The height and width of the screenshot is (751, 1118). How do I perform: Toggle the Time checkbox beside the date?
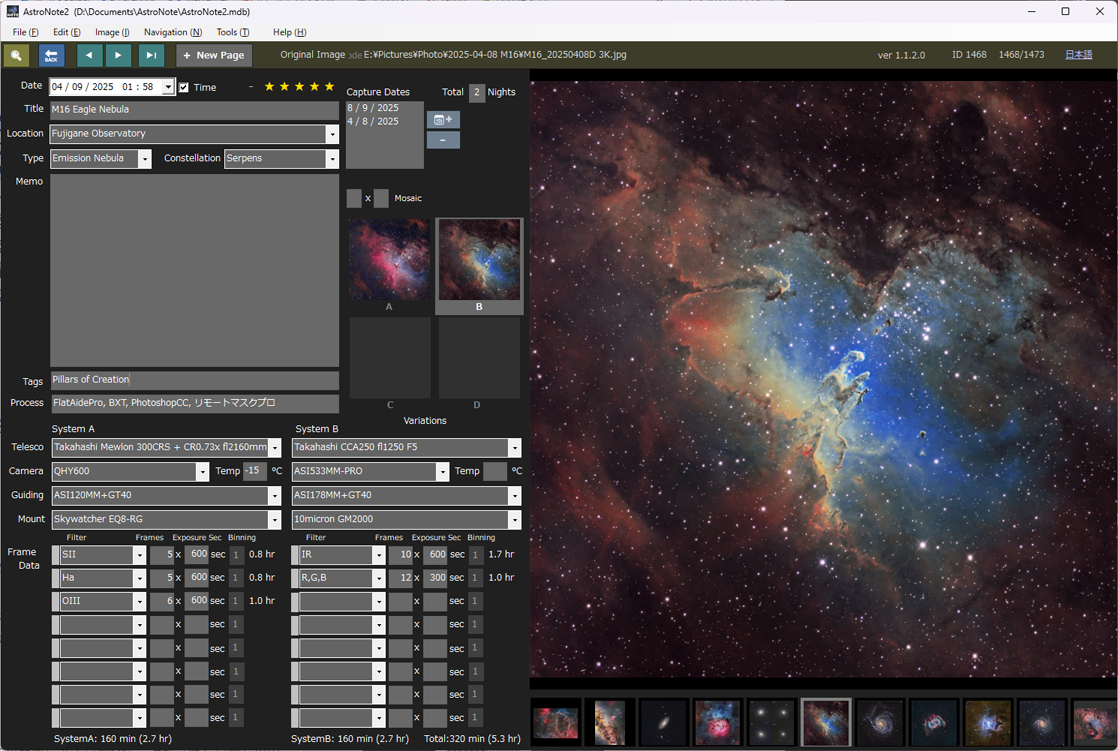(x=182, y=87)
